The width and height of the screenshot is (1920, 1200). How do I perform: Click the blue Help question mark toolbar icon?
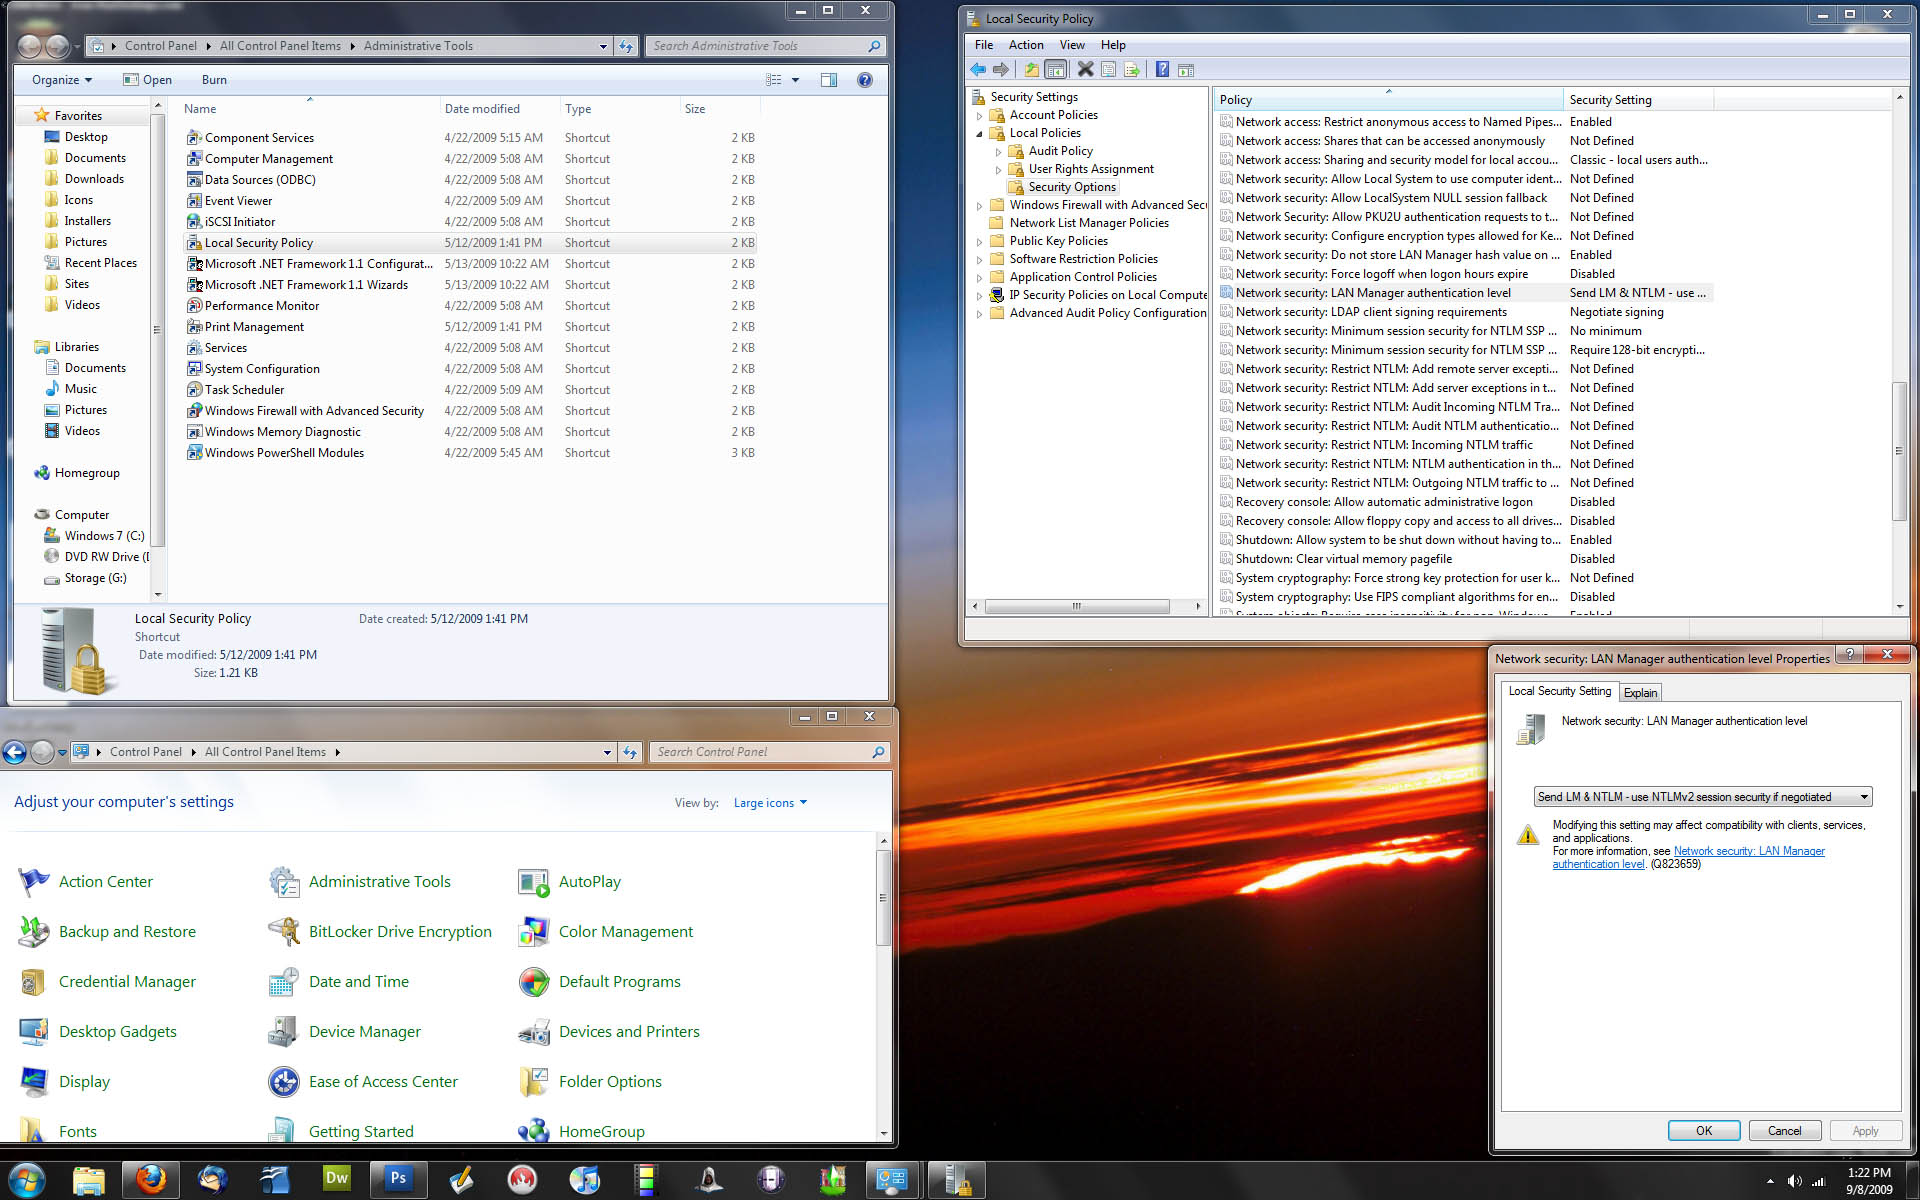point(1162,70)
